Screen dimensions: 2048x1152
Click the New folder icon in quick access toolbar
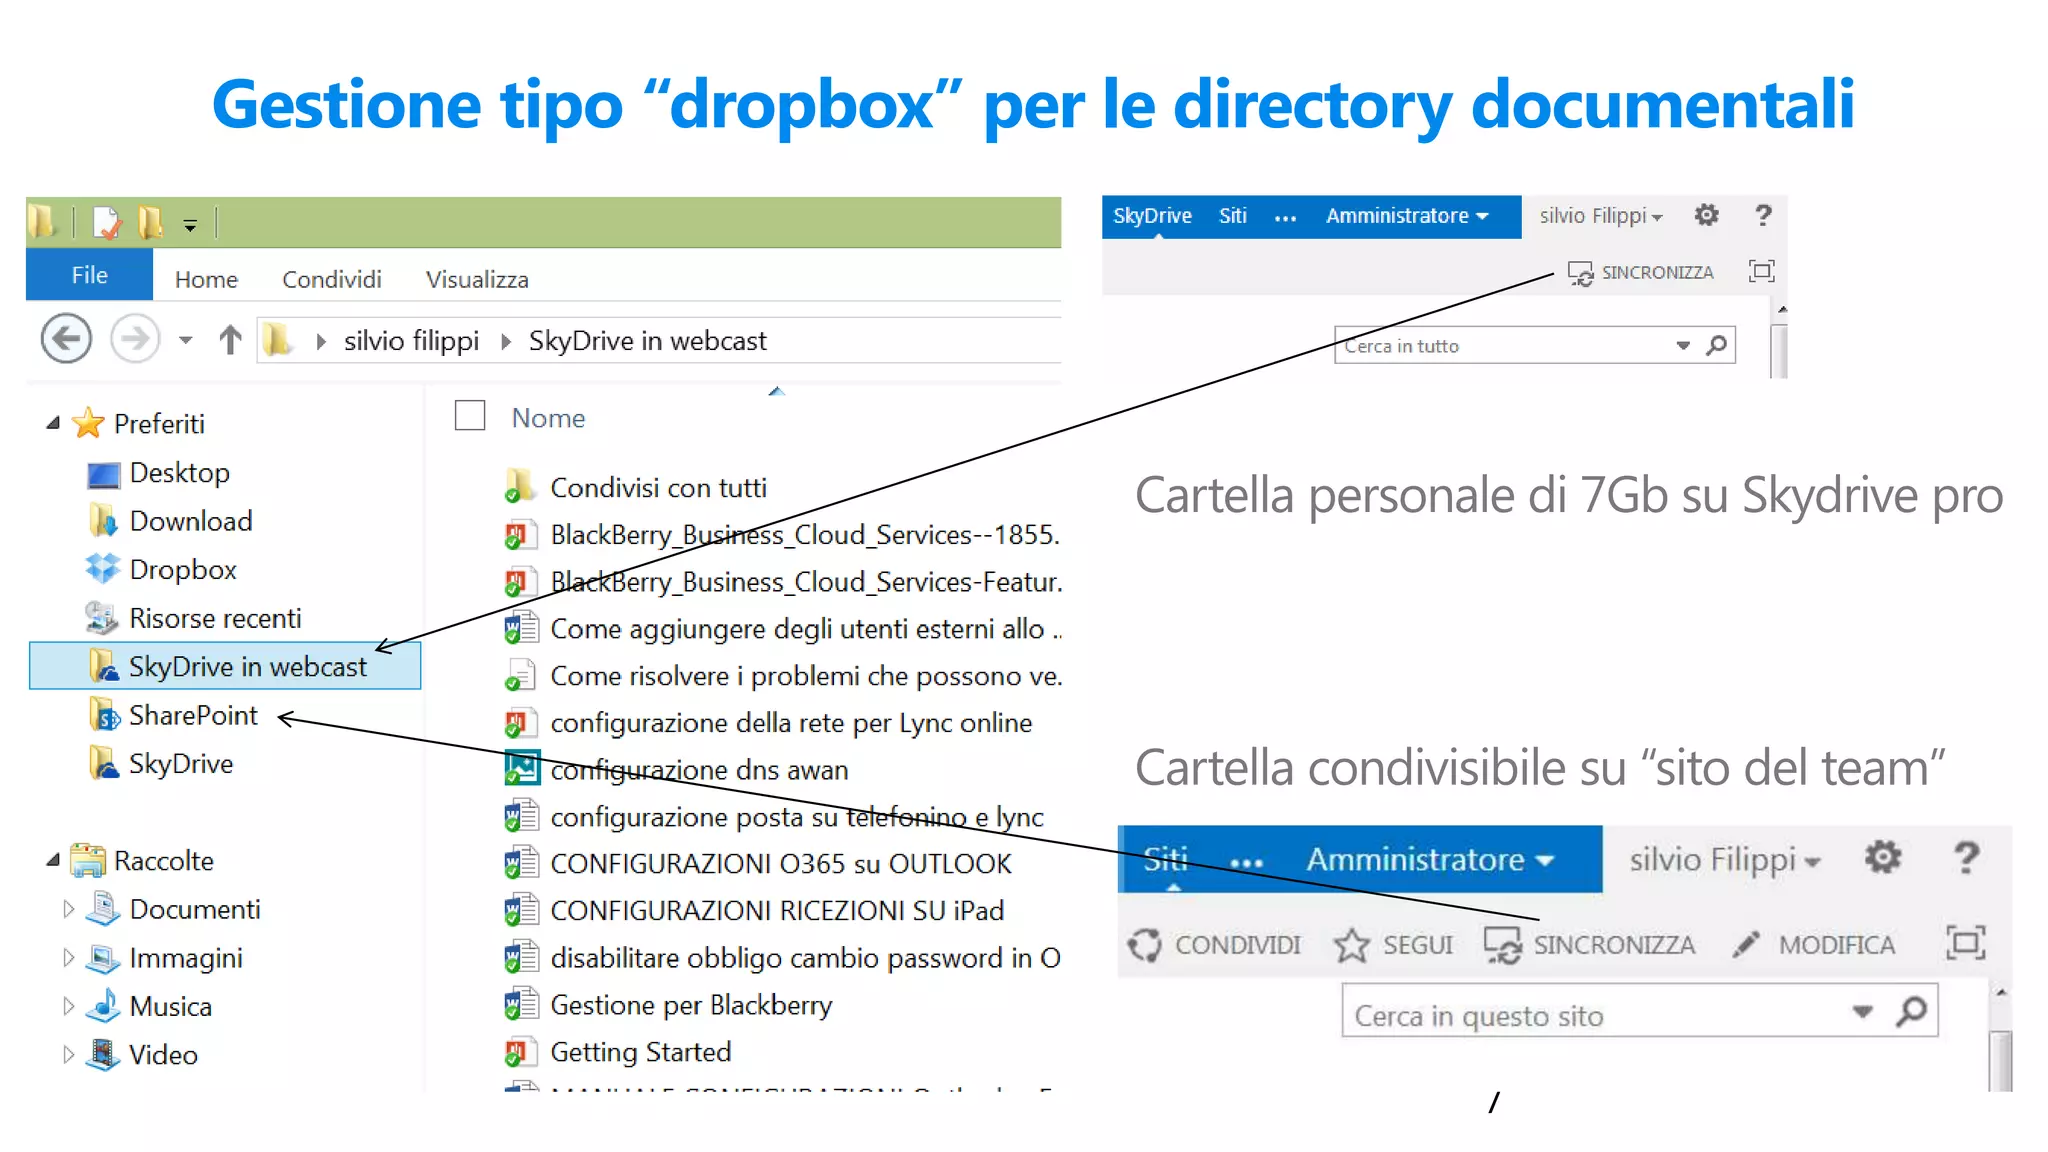point(150,222)
